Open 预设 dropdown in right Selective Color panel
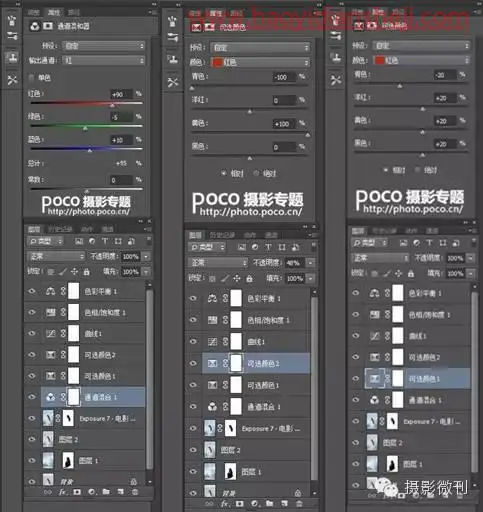This screenshot has height=512, width=483. [x=421, y=45]
